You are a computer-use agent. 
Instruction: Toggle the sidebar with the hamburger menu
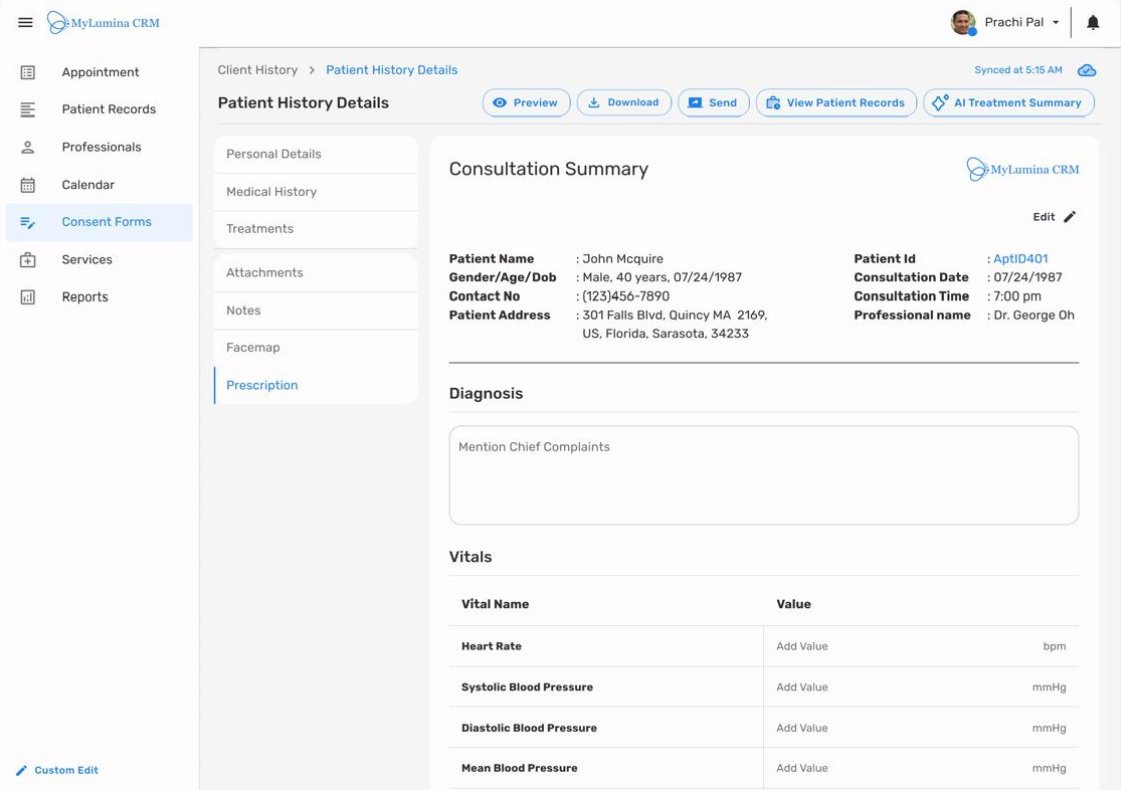point(25,21)
